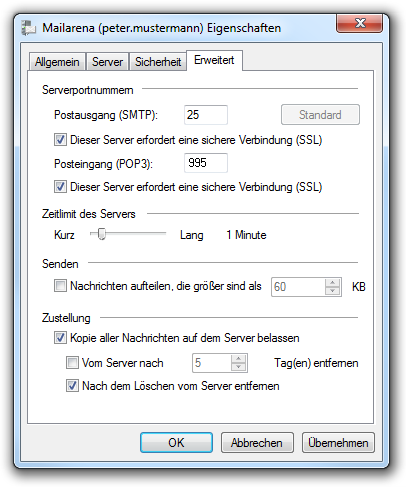Screen dimensions: 406x487
Task: Enable Nachrichten aufteilen checkbox
Action: pyautogui.click(x=60, y=286)
